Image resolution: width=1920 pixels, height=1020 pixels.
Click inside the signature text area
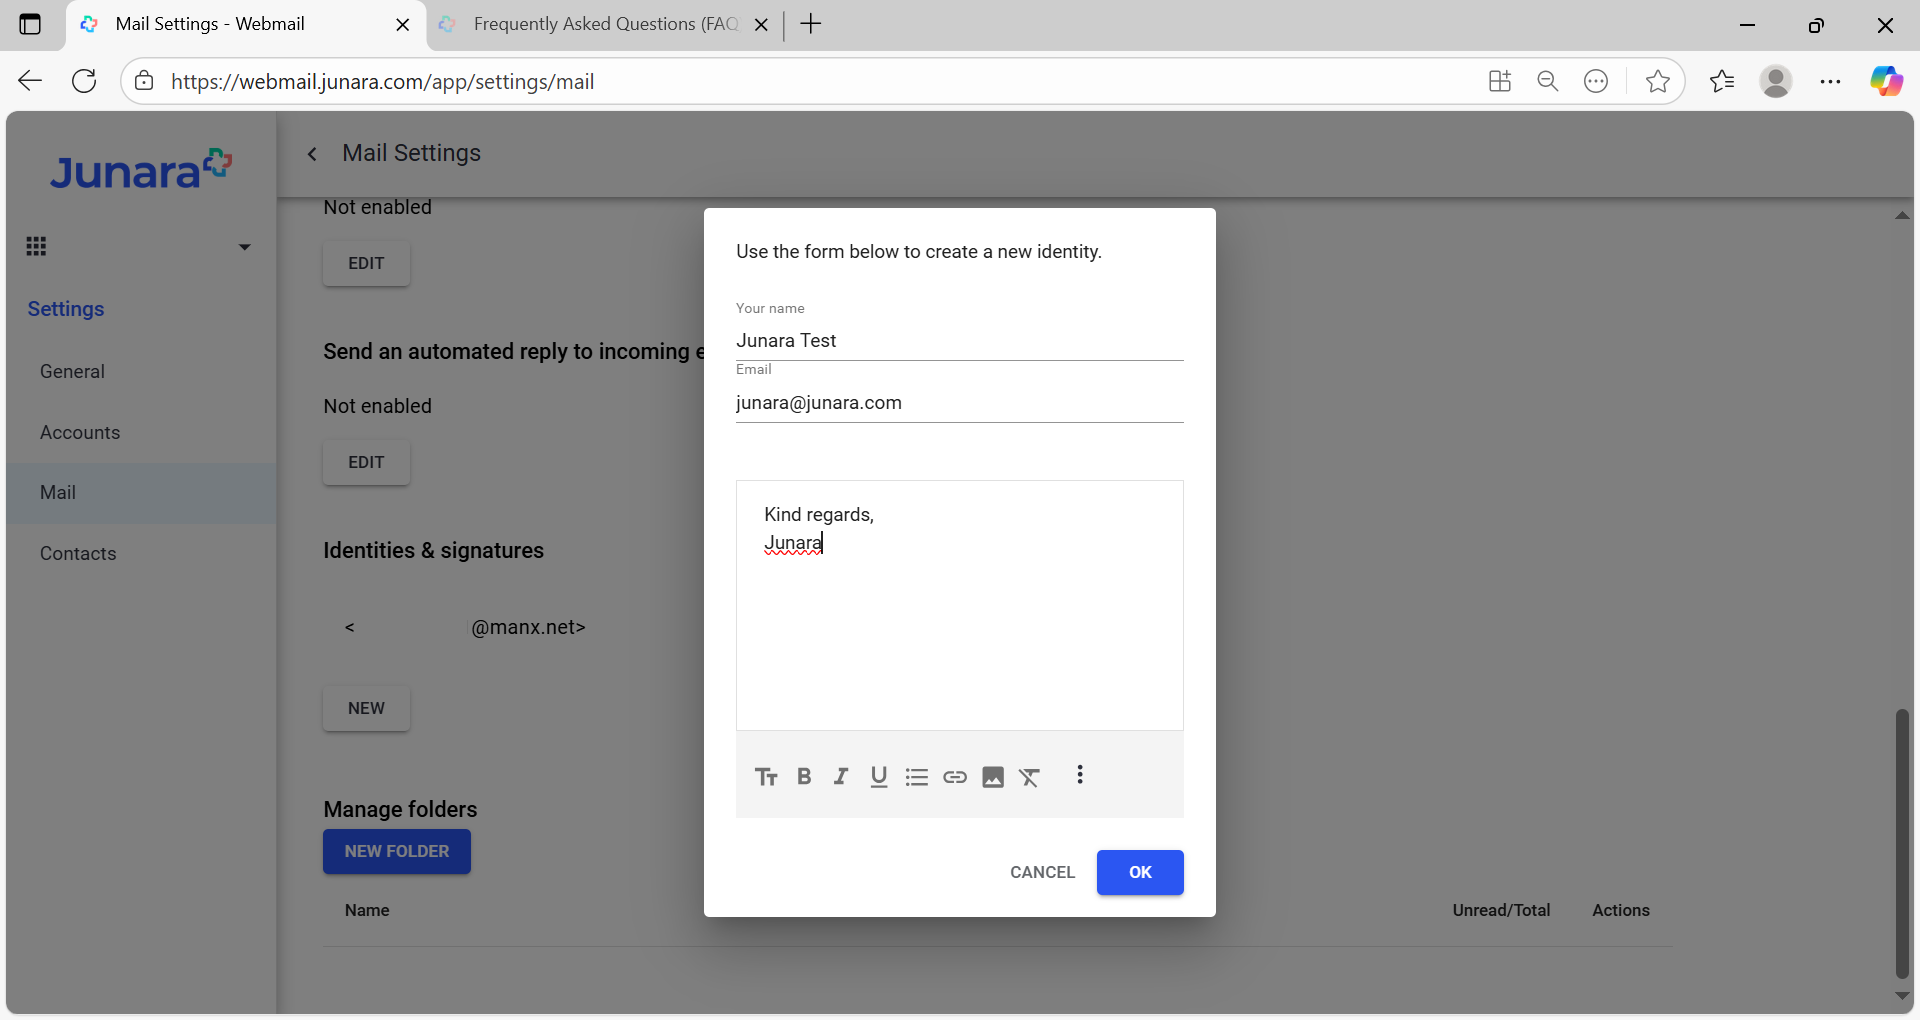click(959, 605)
